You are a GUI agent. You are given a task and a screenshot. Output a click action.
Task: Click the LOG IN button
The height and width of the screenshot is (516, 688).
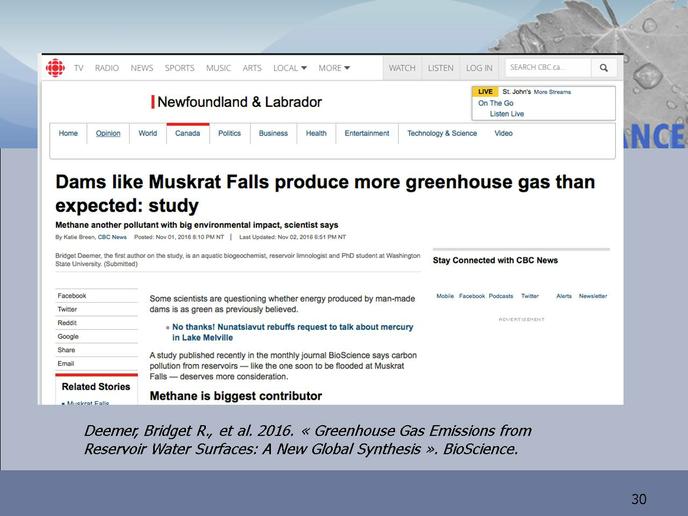pyautogui.click(x=479, y=68)
